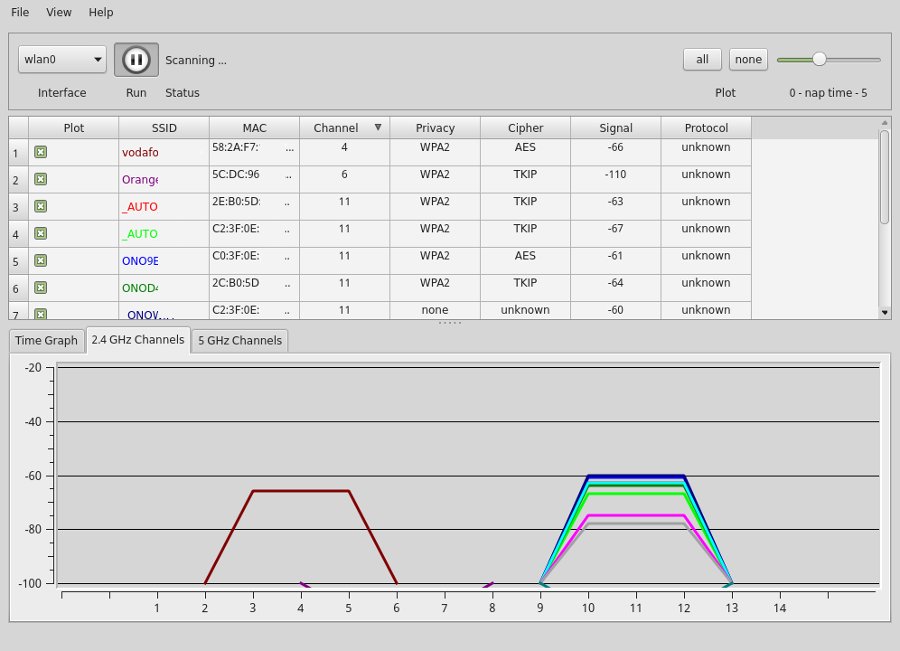Viewport: 900px width, 651px height.
Task: Open the View menu
Action: (x=59, y=12)
